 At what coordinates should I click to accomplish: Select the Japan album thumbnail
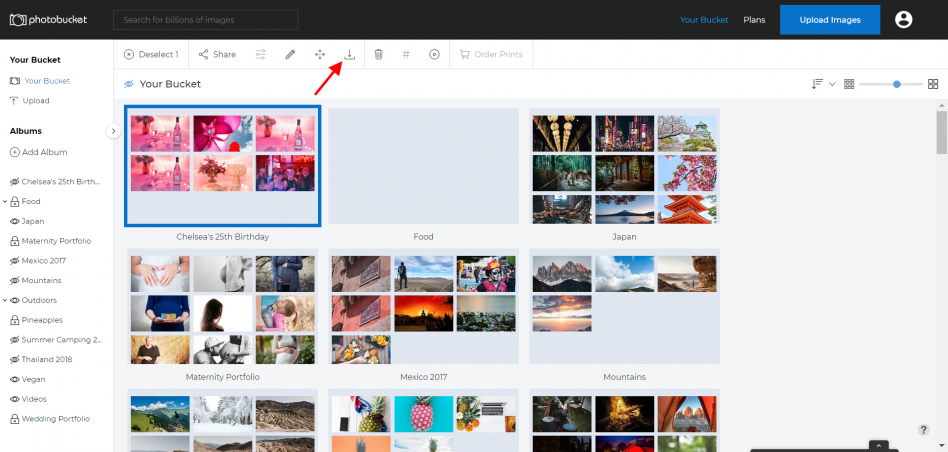click(x=625, y=166)
